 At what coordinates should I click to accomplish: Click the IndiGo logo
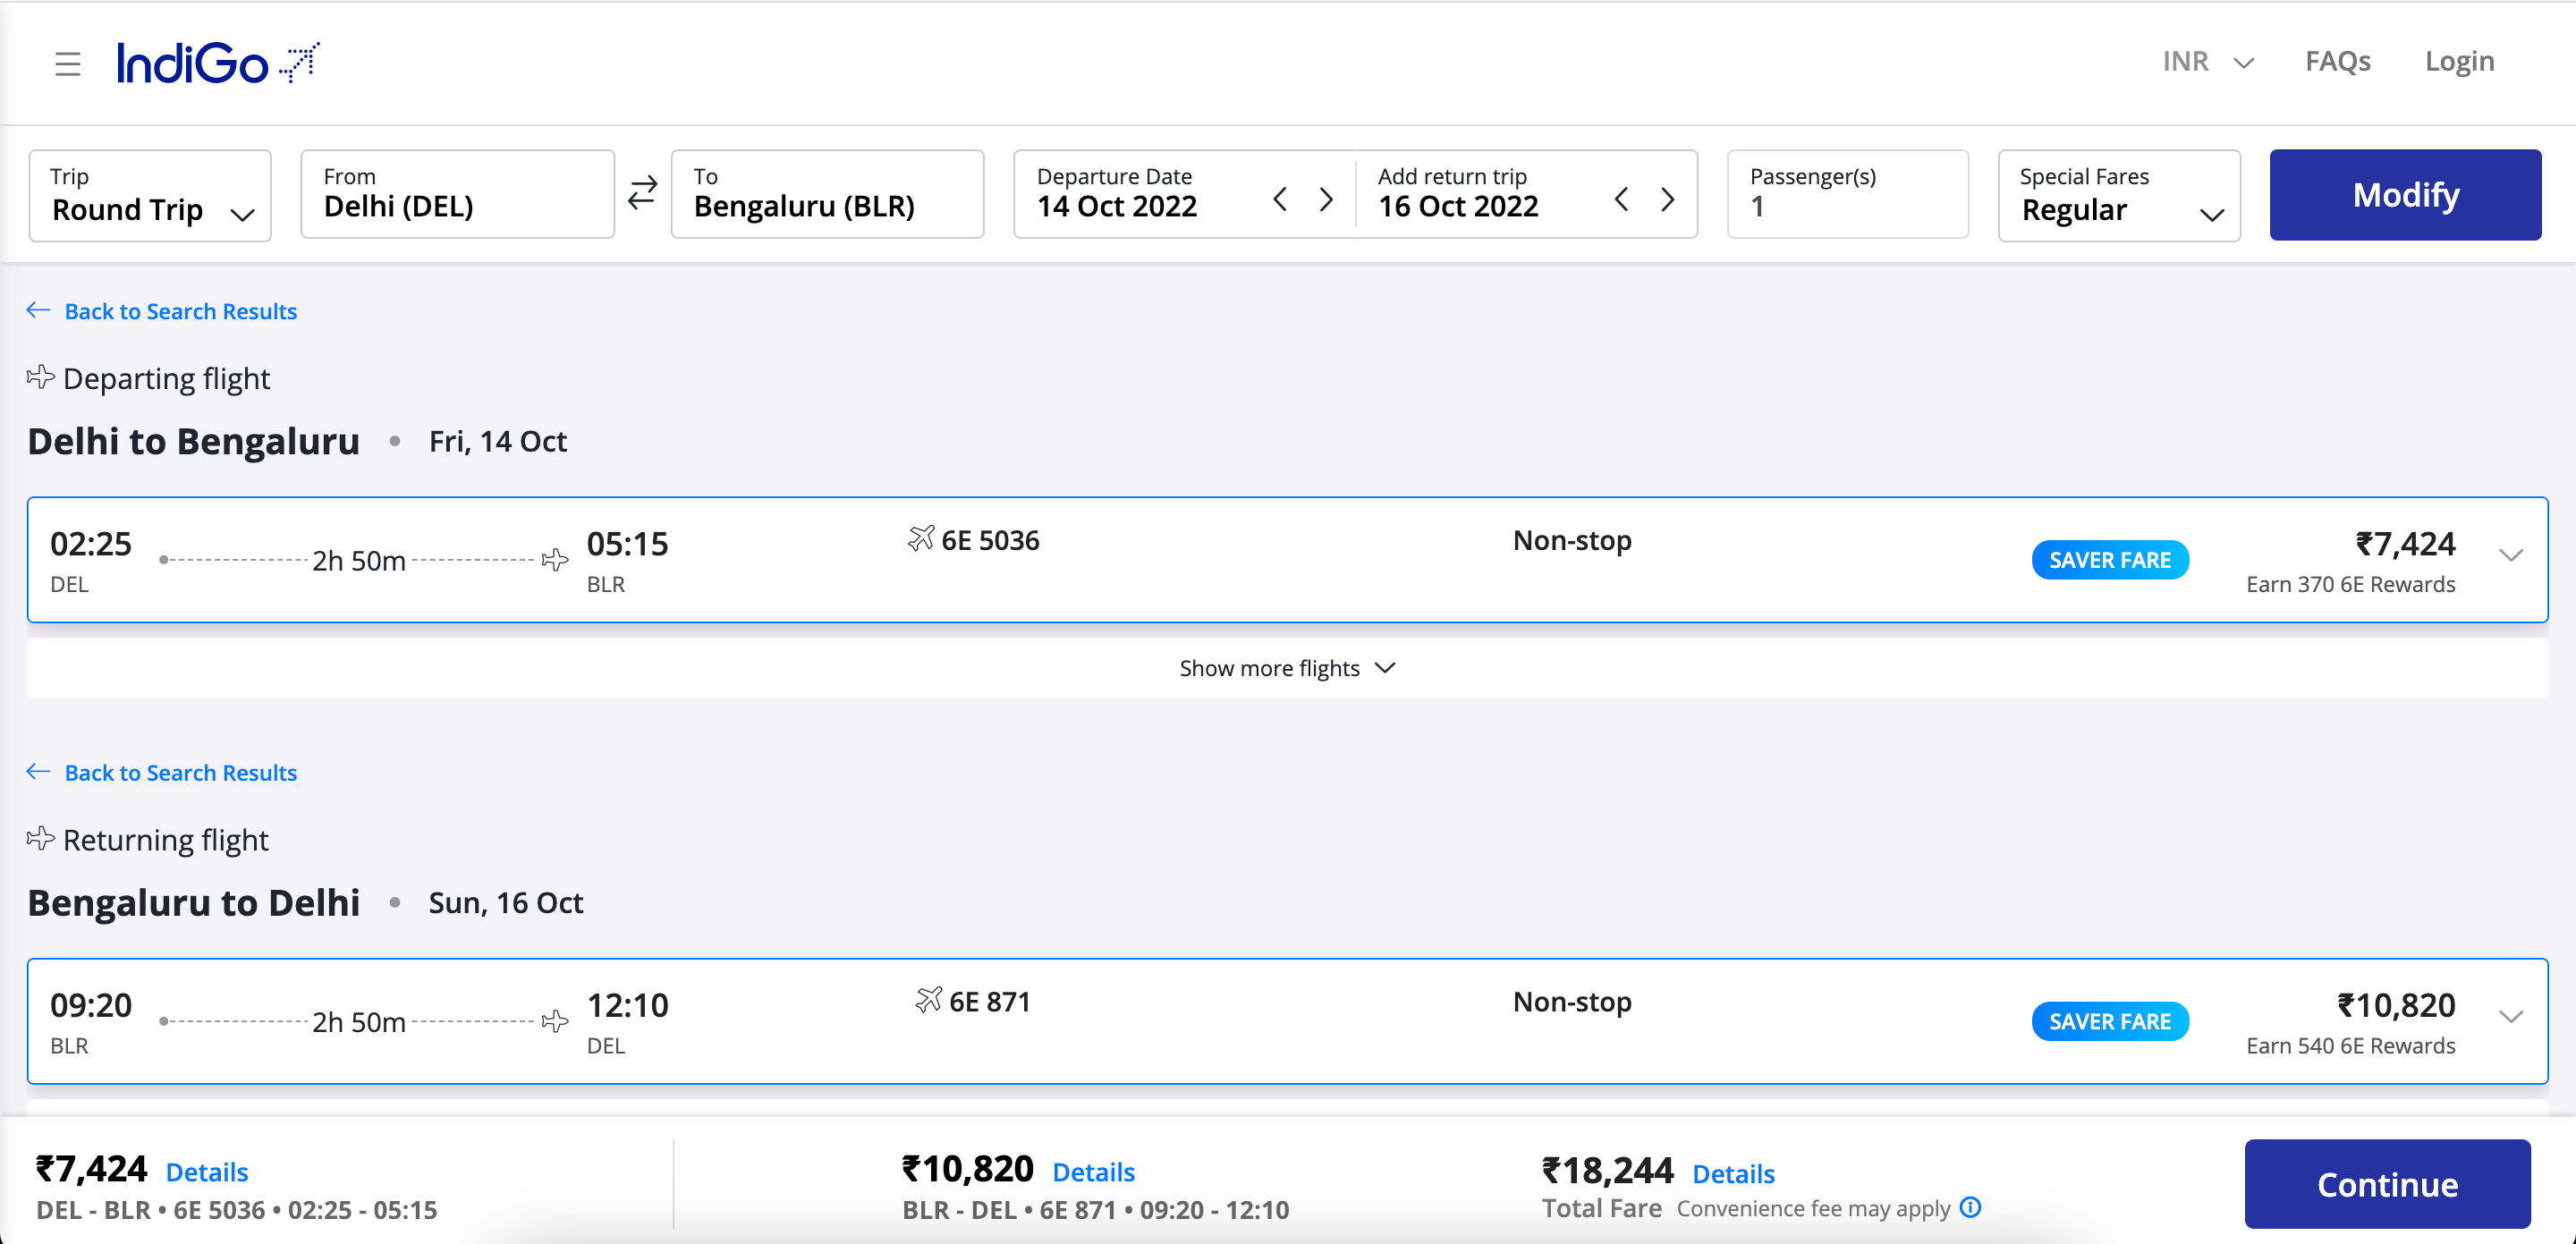point(218,63)
